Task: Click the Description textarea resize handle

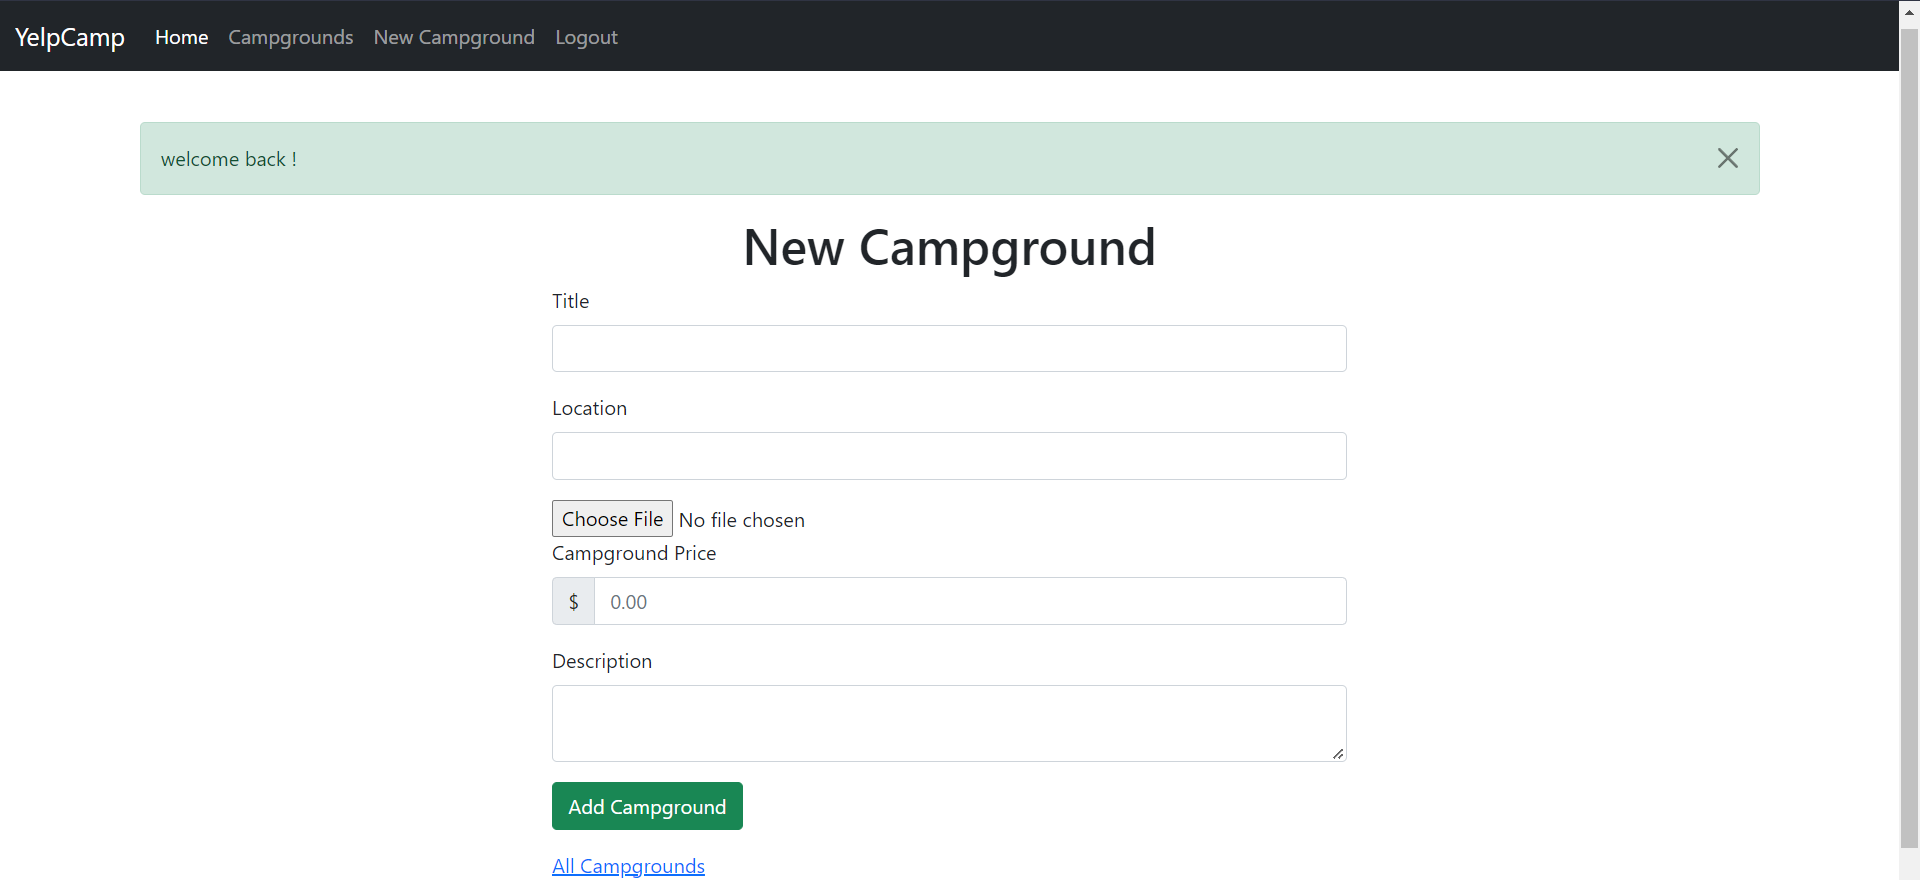Action: pos(1338,753)
